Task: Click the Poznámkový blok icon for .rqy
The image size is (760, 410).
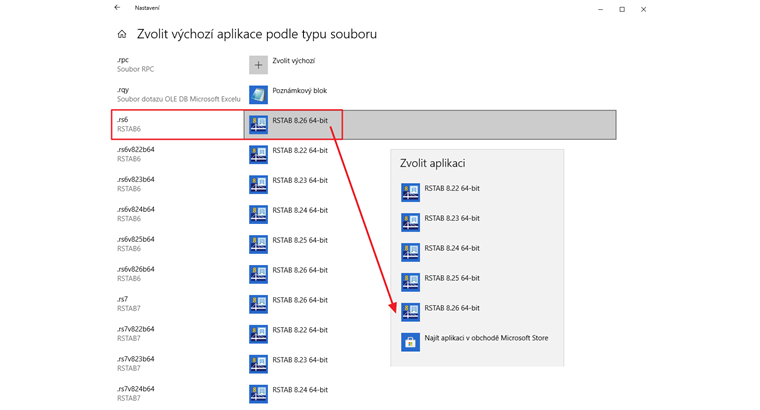Action: point(258,95)
